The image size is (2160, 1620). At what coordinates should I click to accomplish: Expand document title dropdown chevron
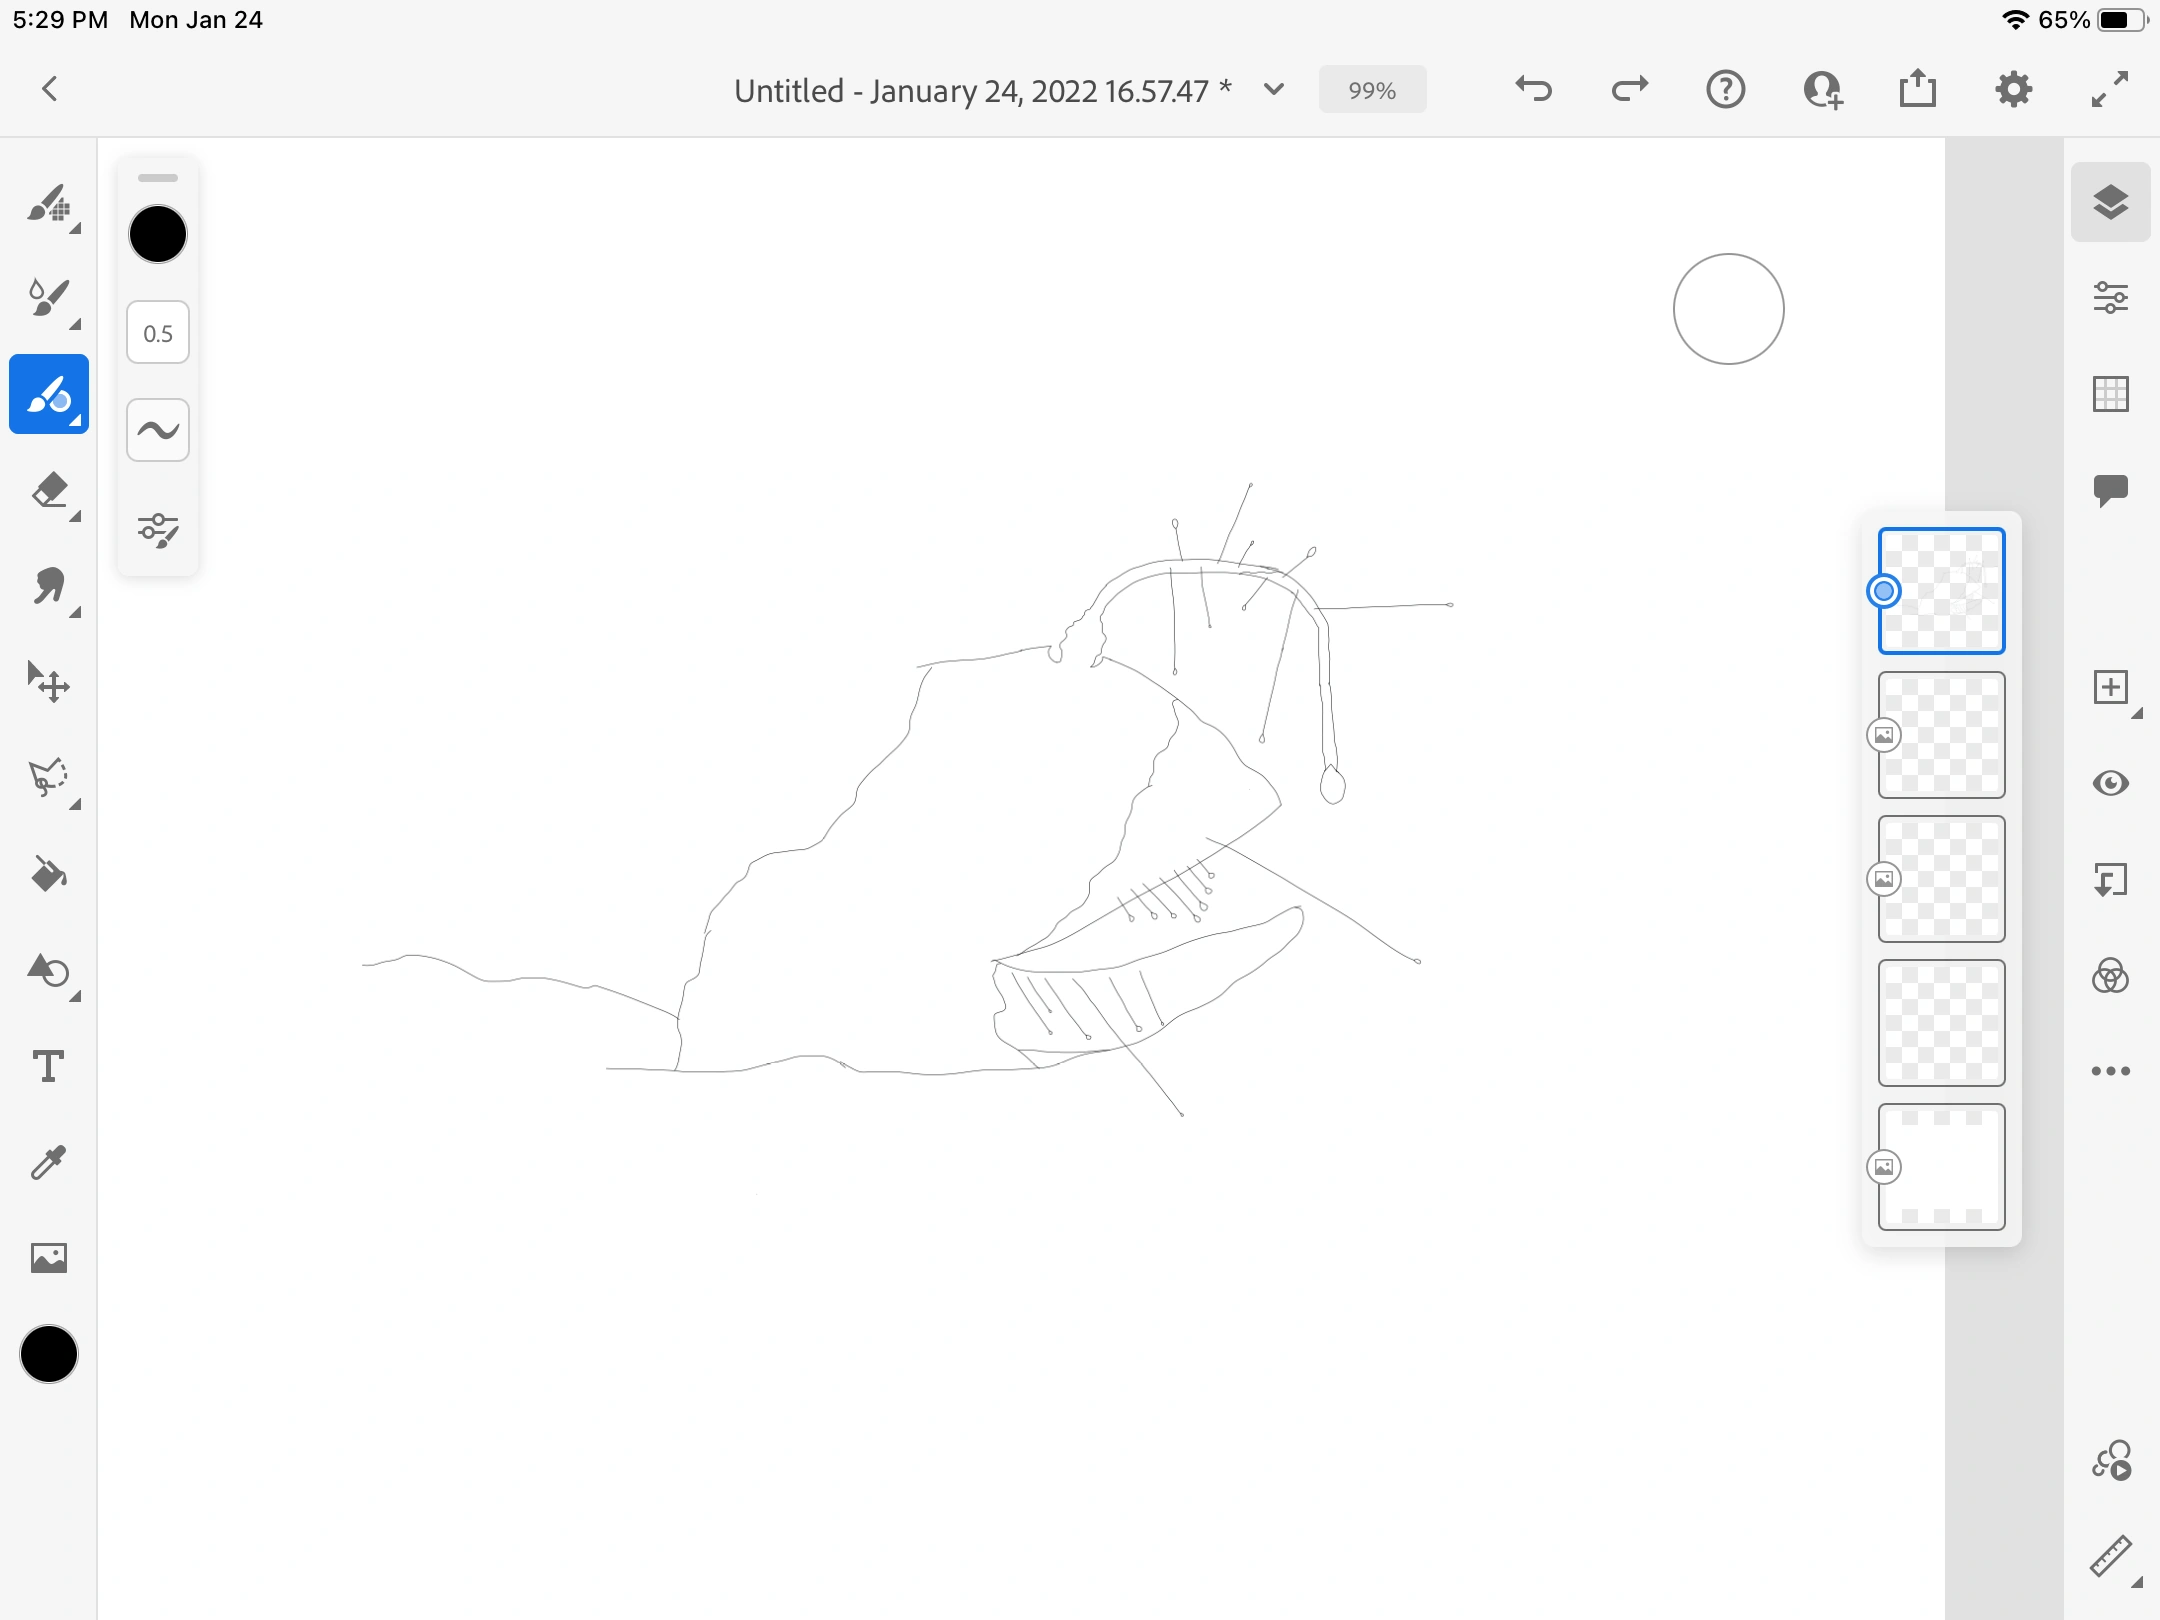coord(1274,90)
